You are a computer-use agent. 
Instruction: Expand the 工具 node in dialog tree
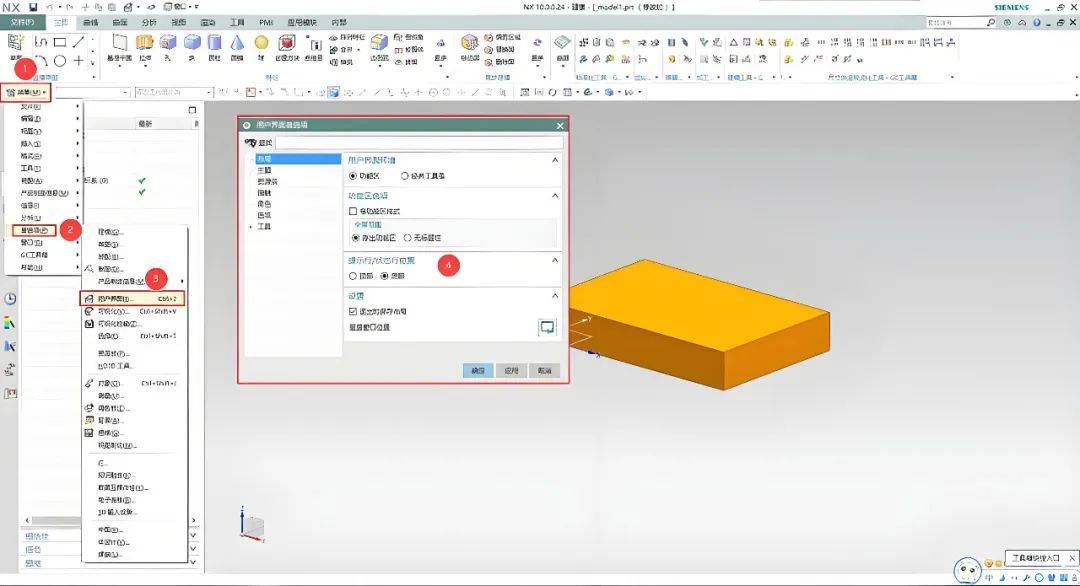[x=248, y=227]
